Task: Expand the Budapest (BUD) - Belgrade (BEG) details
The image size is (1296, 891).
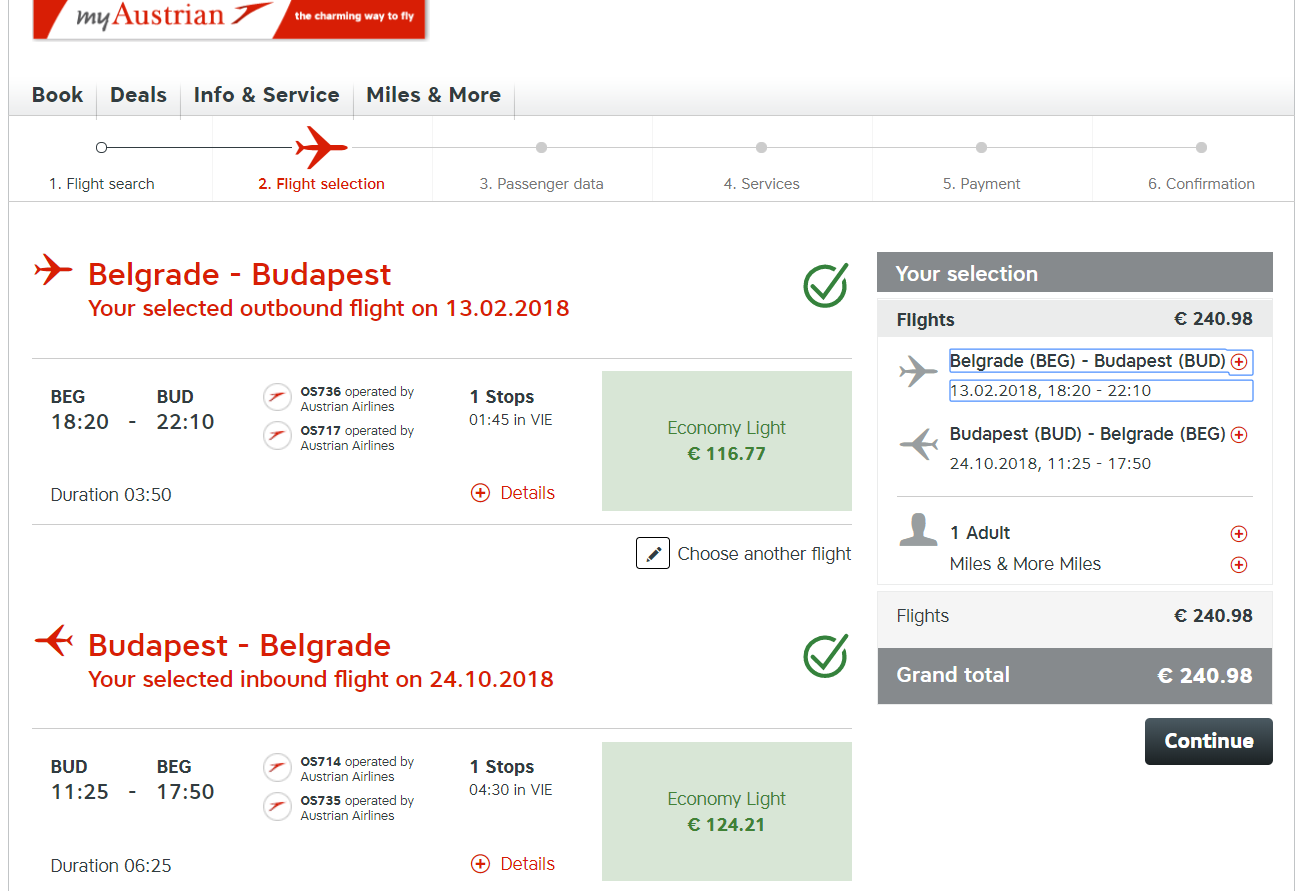Action: [x=1239, y=435]
